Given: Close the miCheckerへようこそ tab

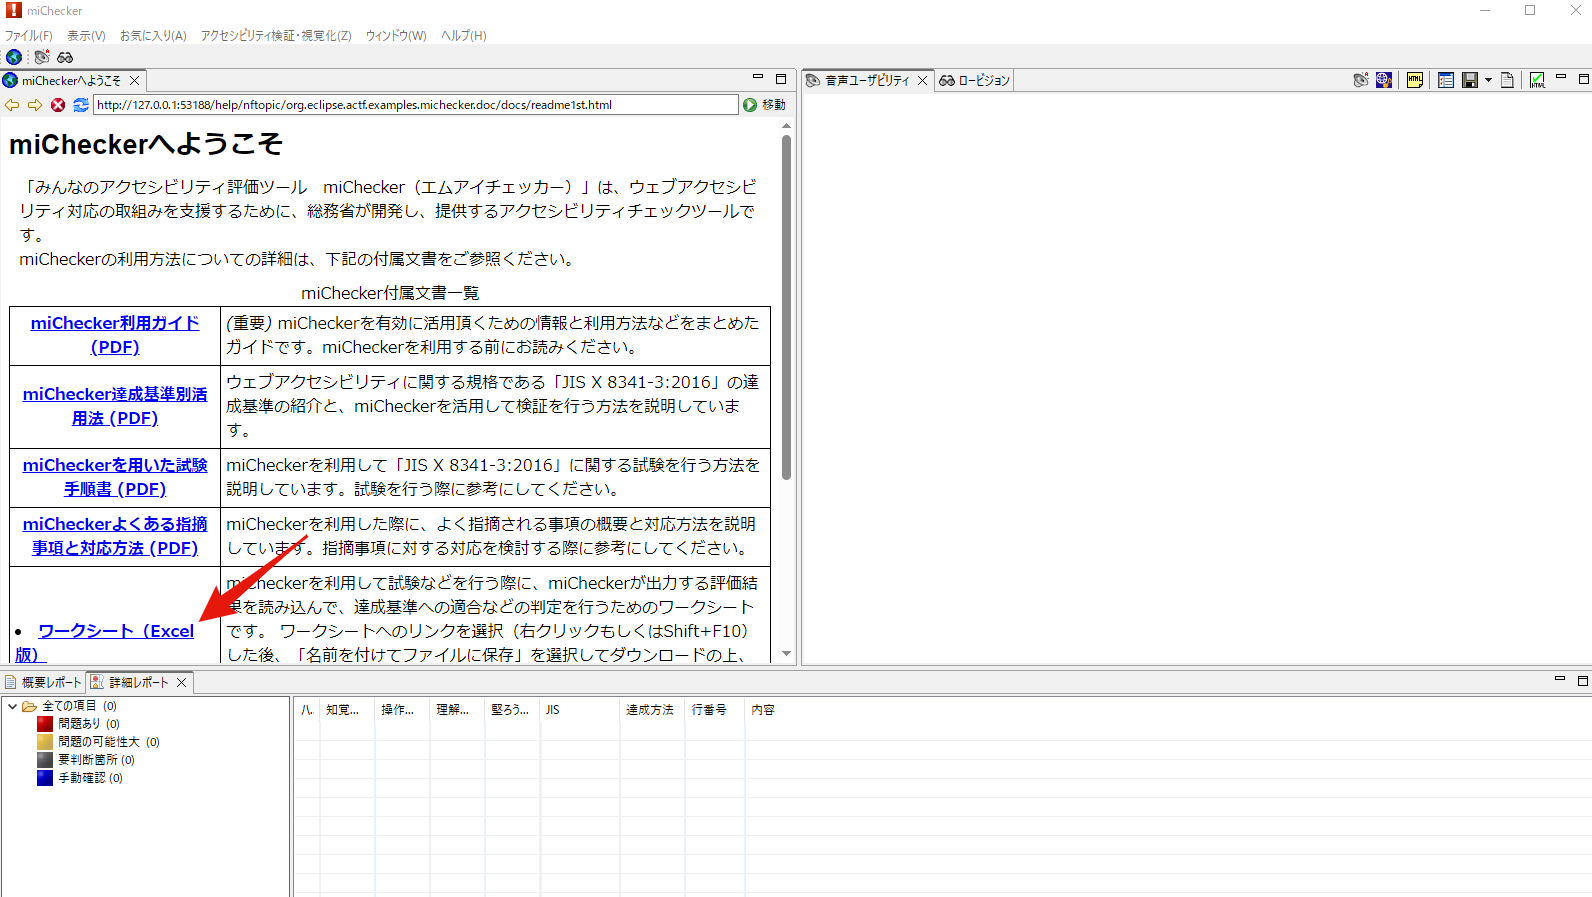Looking at the screenshot, I should pyautogui.click(x=134, y=81).
